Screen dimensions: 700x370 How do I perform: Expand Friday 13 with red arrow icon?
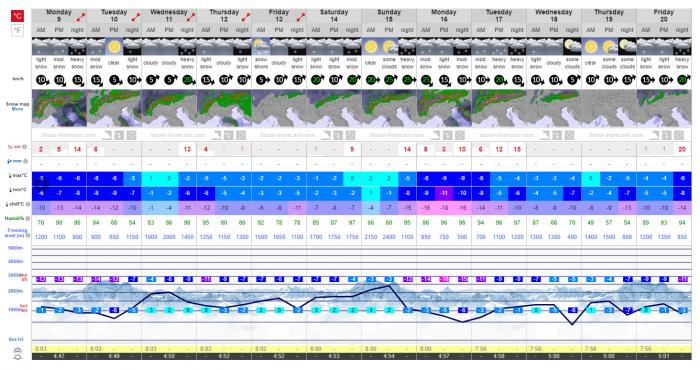(x=301, y=17)
